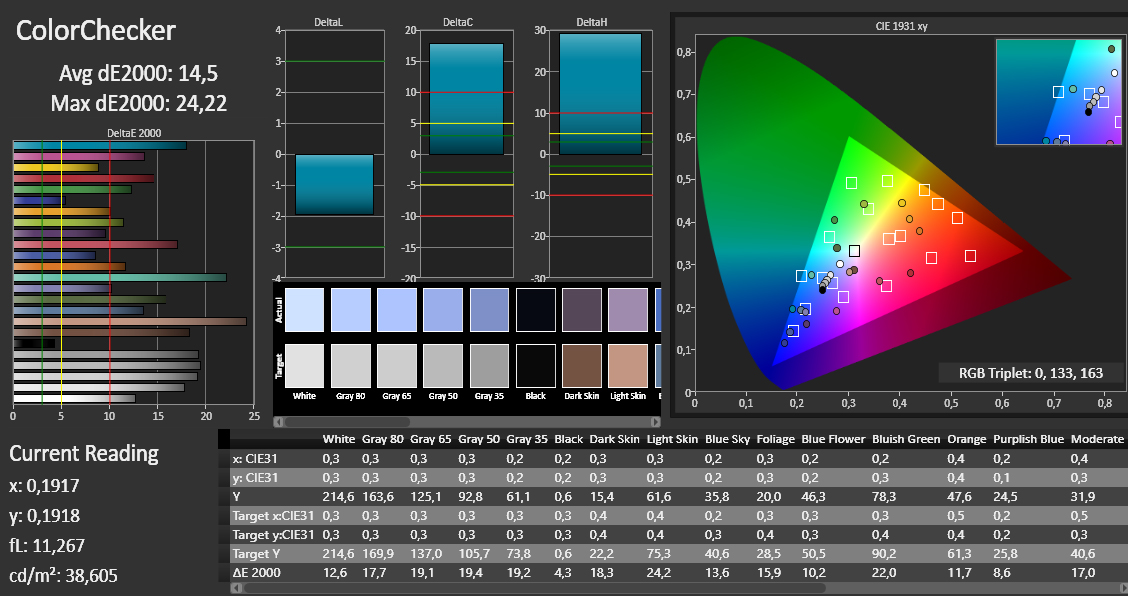Click the top cyan bar in DeltaE 2000 chart
This screenshot has height=596, width=1128.
click(100, 145)
